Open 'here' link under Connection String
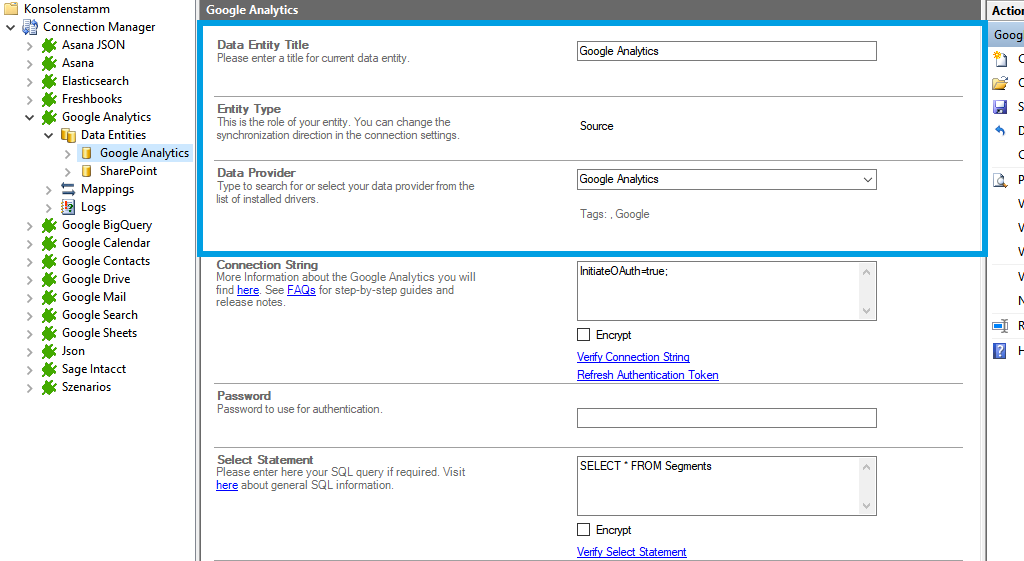Viewport: 1024px width, 561px height. coord(248,289)
